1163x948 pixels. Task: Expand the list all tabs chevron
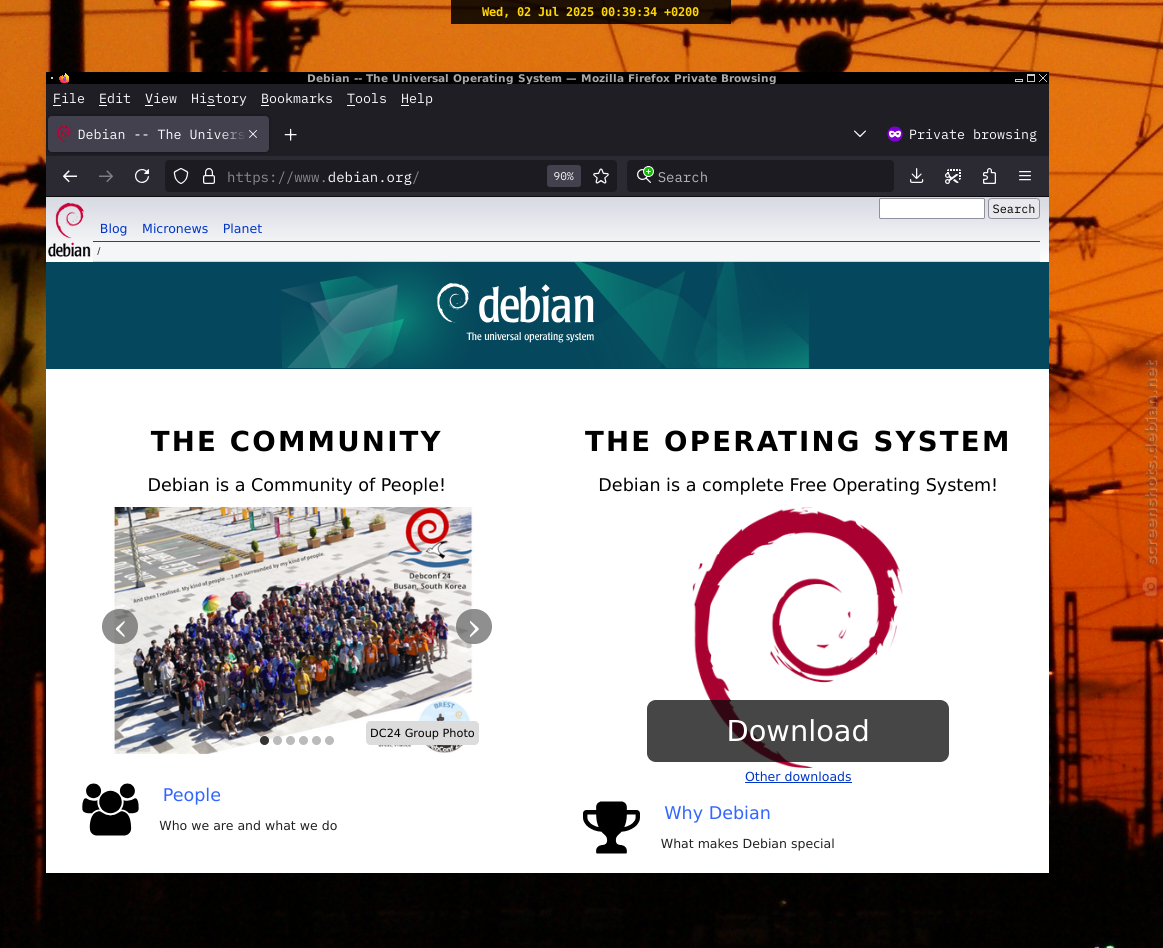coord(860,134)
